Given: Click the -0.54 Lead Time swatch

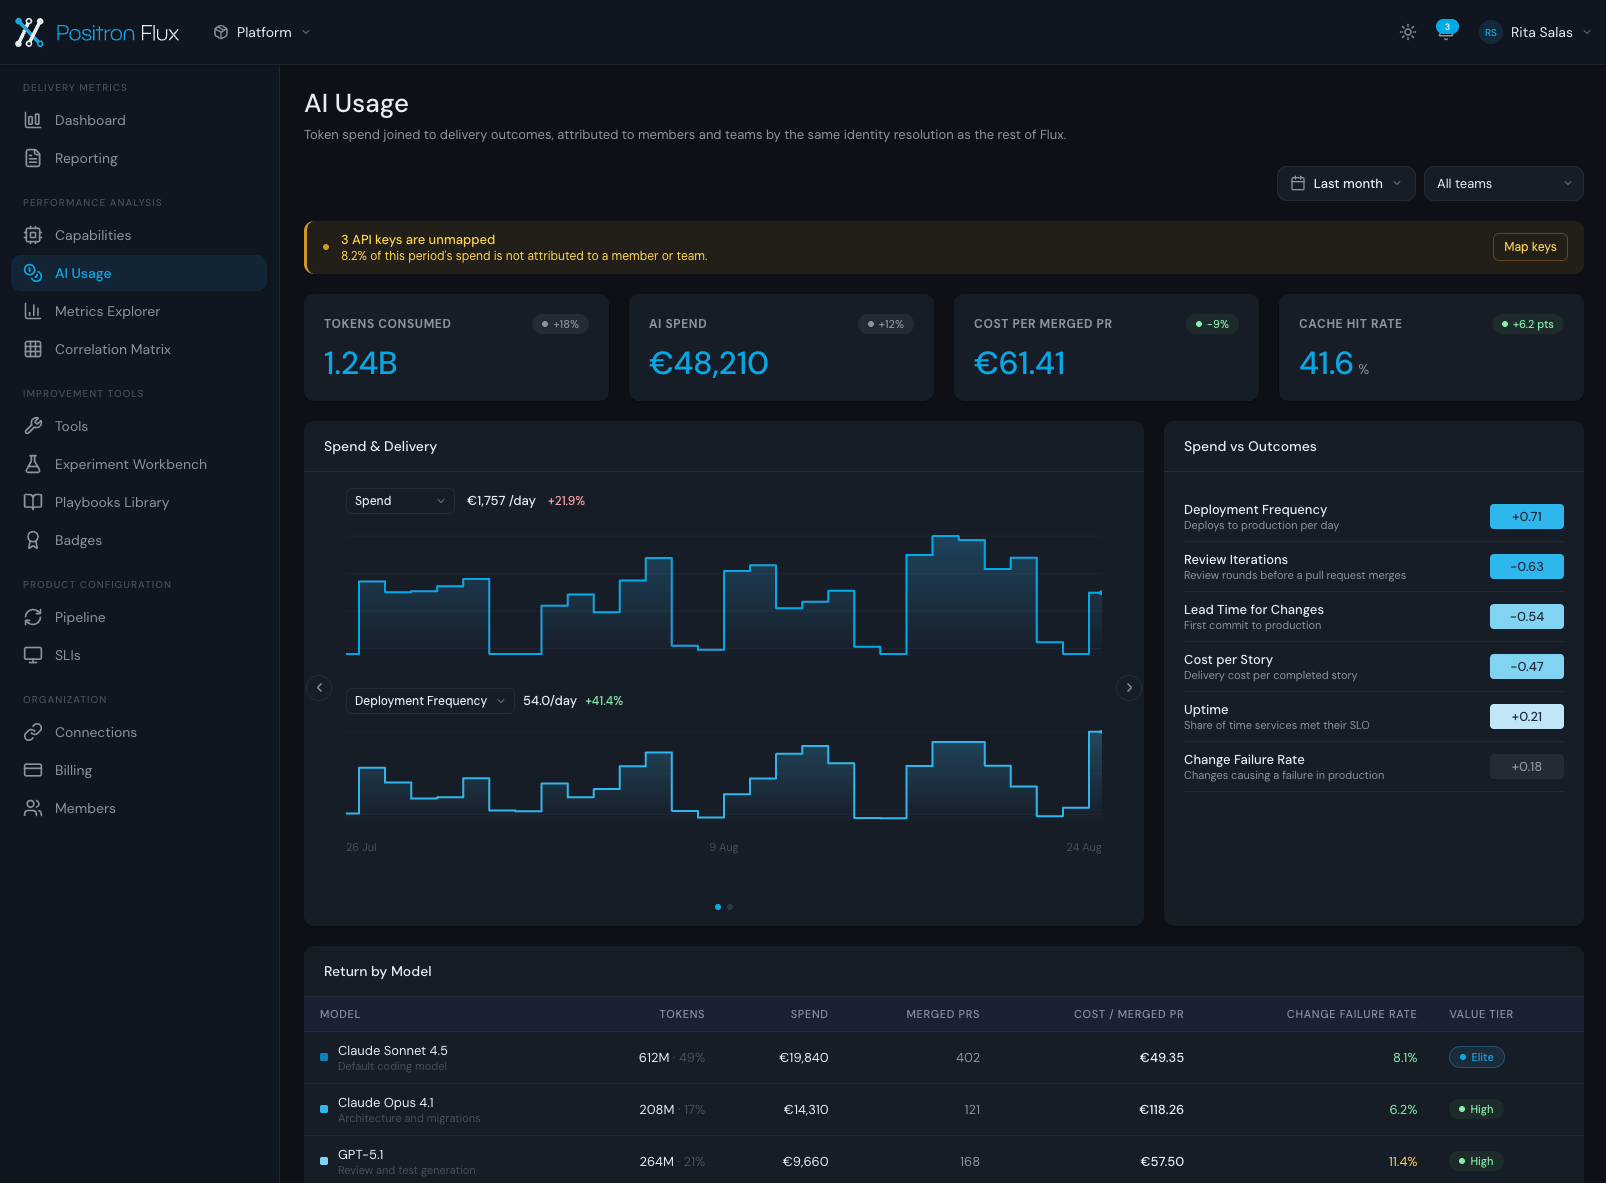Looking at the screenshot, I should [x=1527, y=617].
